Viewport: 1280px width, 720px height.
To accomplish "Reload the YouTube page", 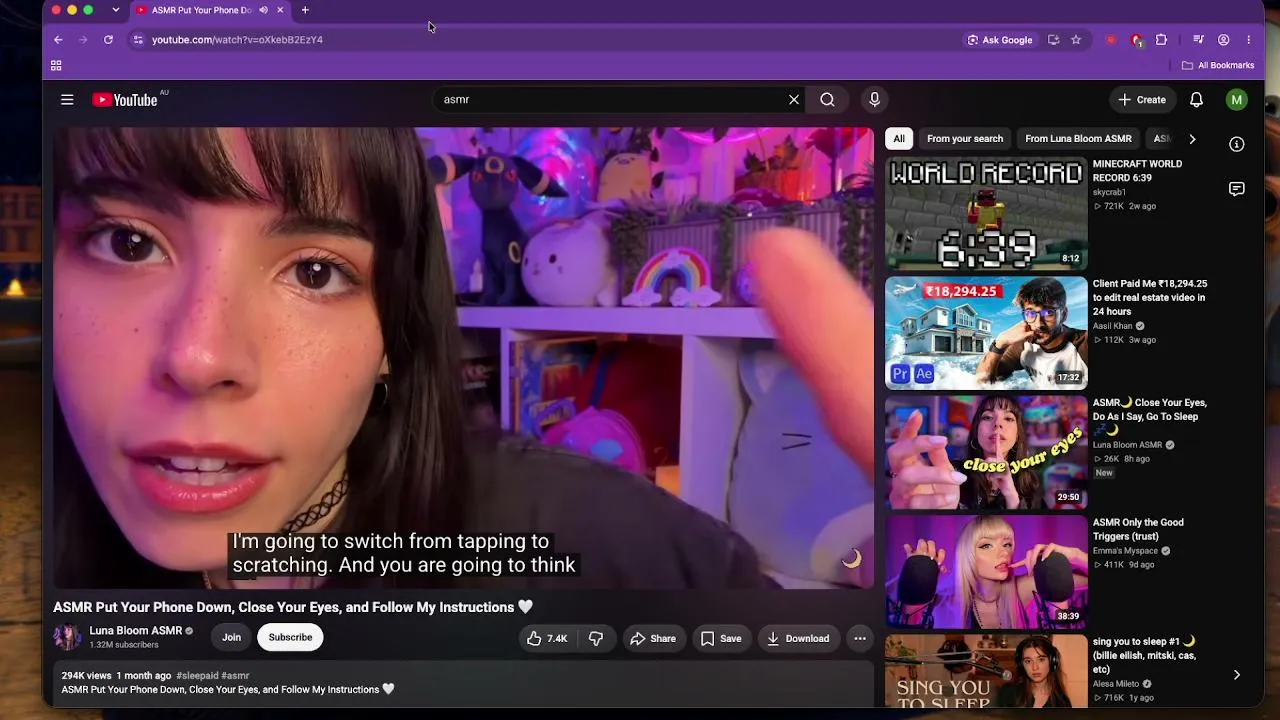I will [x=108, y=40].
